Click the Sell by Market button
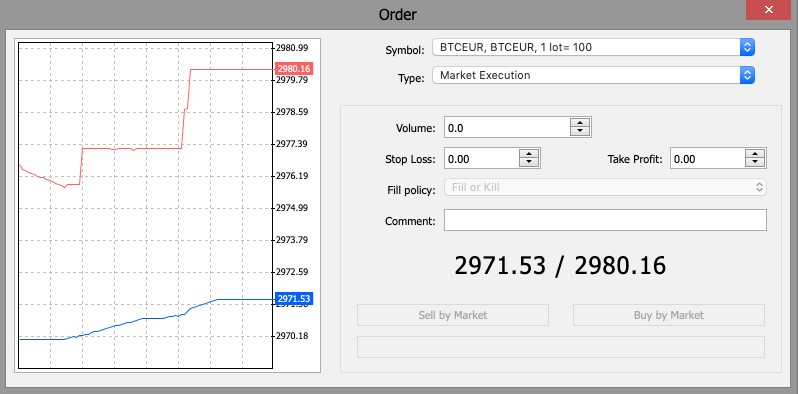 [453, 315]
